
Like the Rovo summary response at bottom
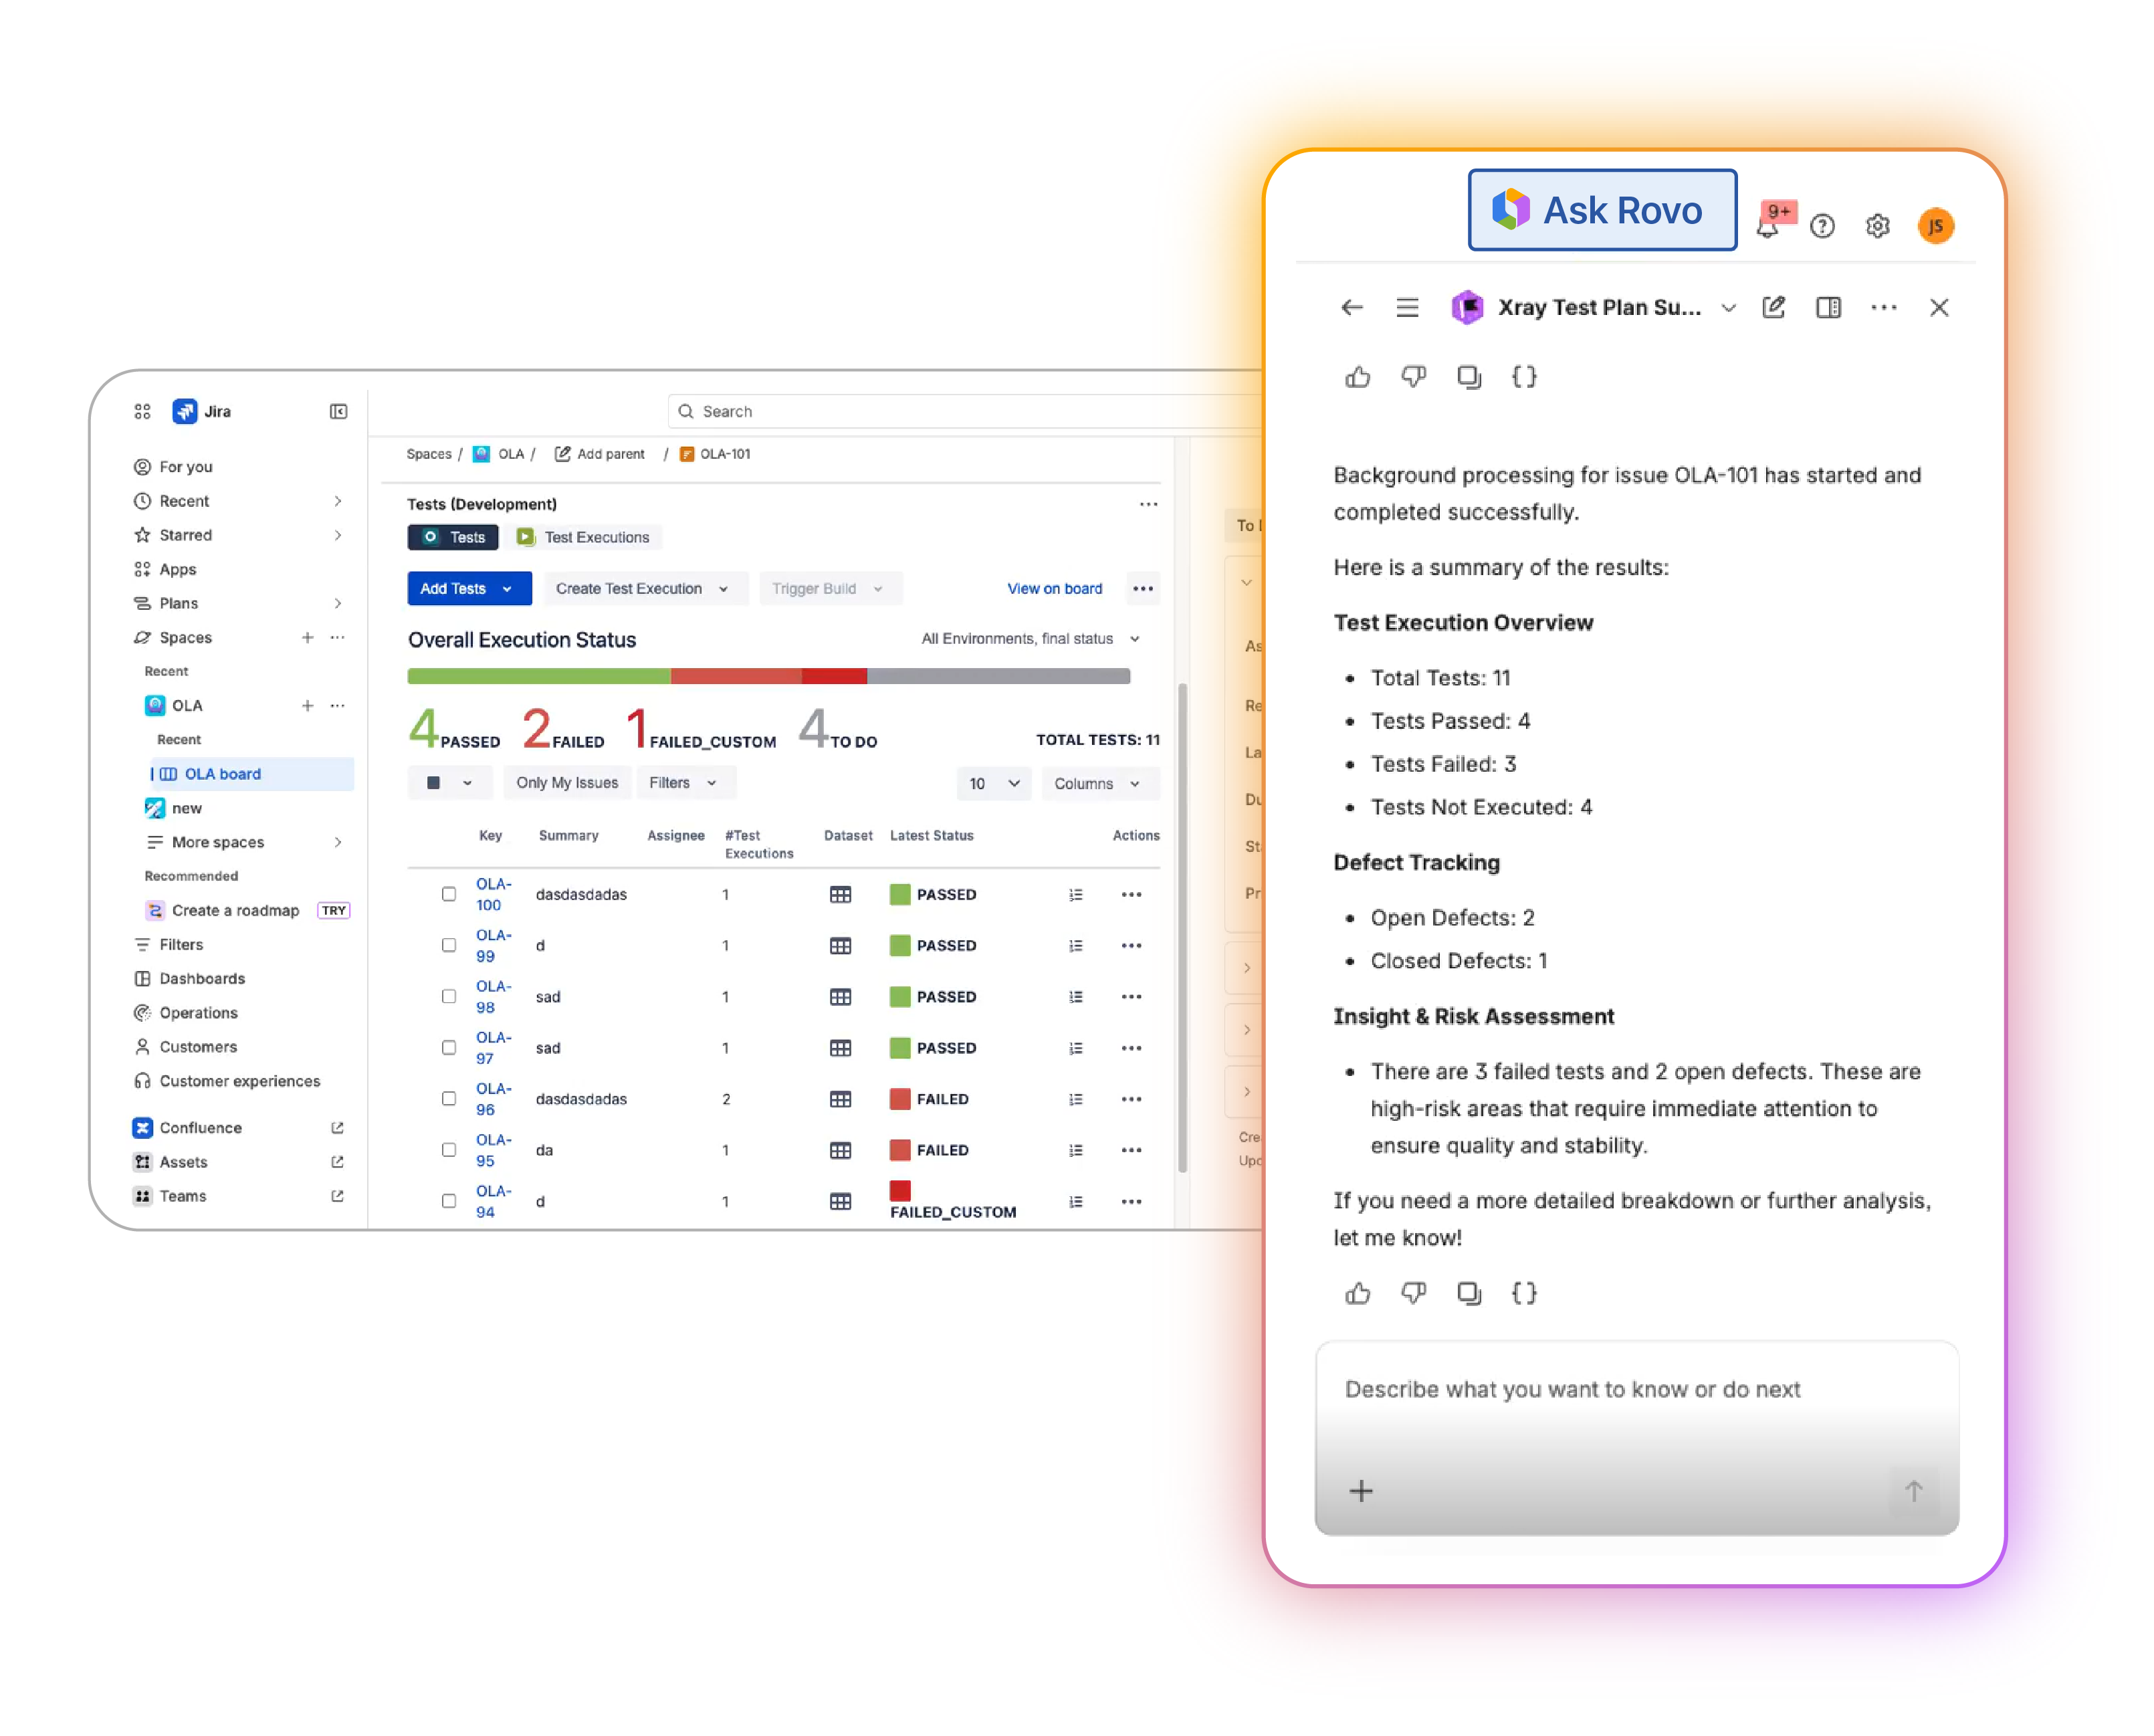pyautogui.click(x=1357, y=1293)
